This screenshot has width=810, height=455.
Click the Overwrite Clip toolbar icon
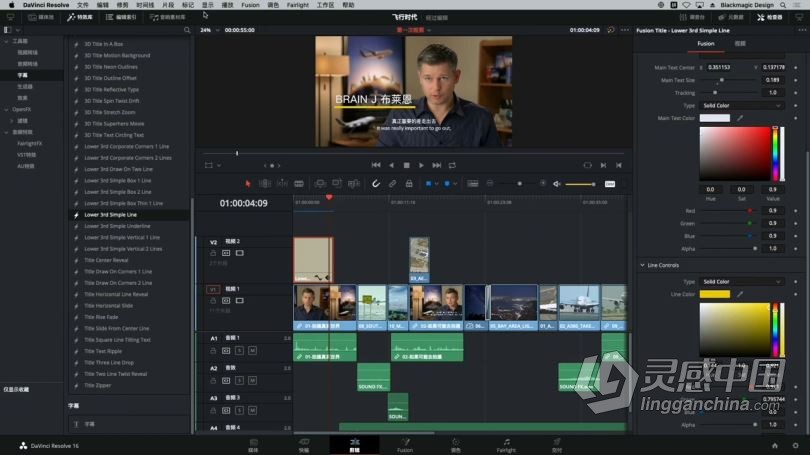[337, 184]
